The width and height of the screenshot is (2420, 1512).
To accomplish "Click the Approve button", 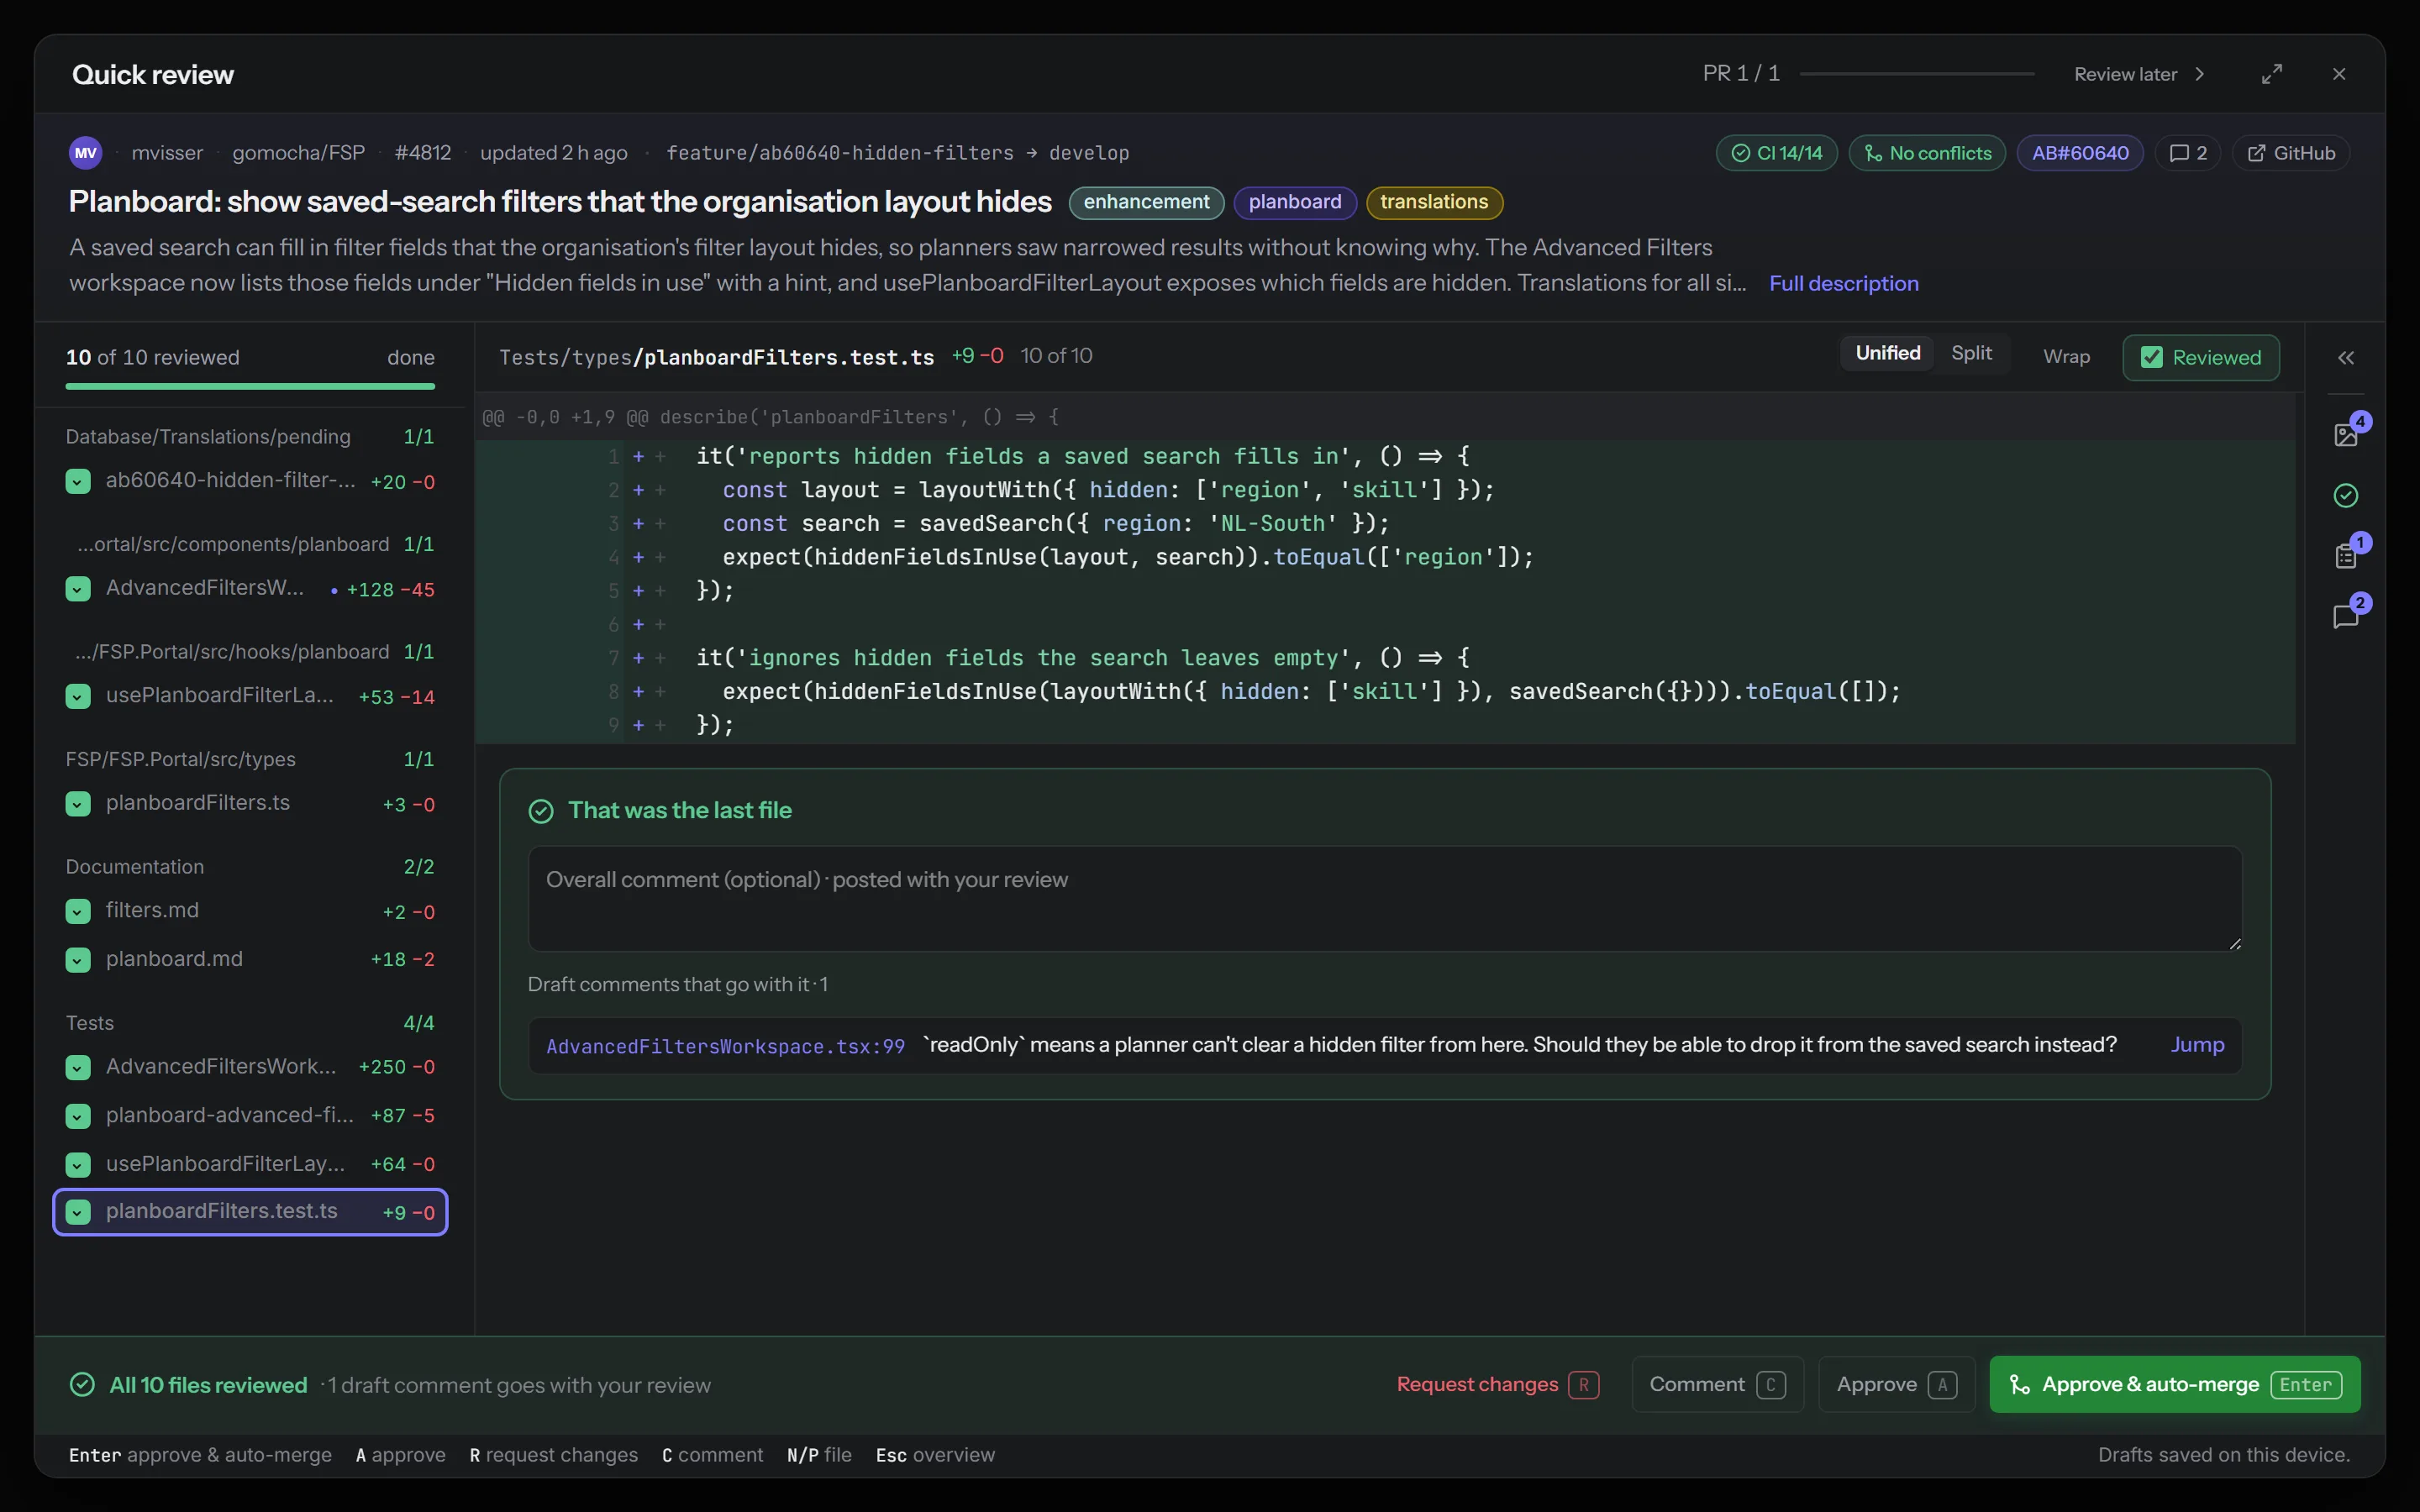I will click(x=1896, y=1384).
